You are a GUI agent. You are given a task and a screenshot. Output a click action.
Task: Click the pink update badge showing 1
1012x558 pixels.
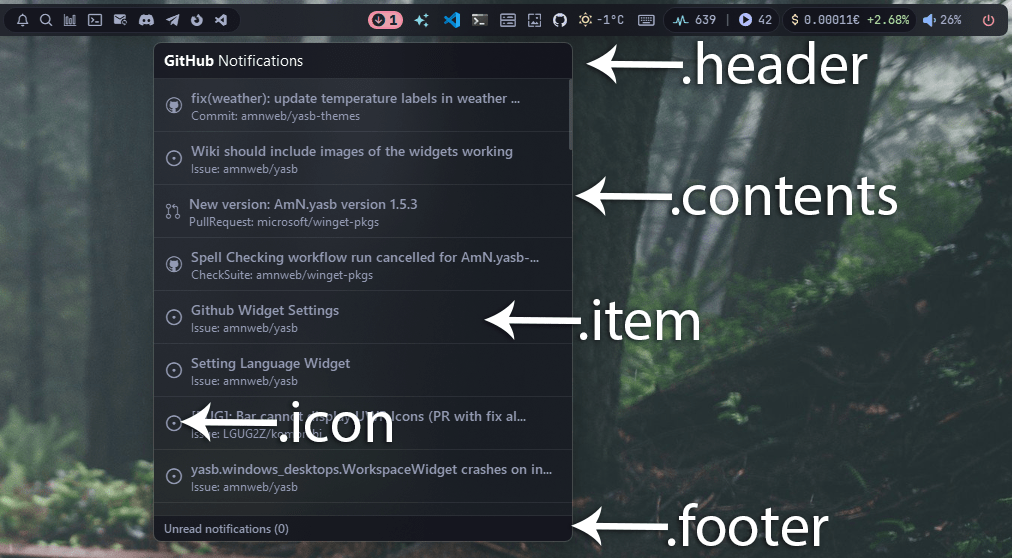click(385, 20)
